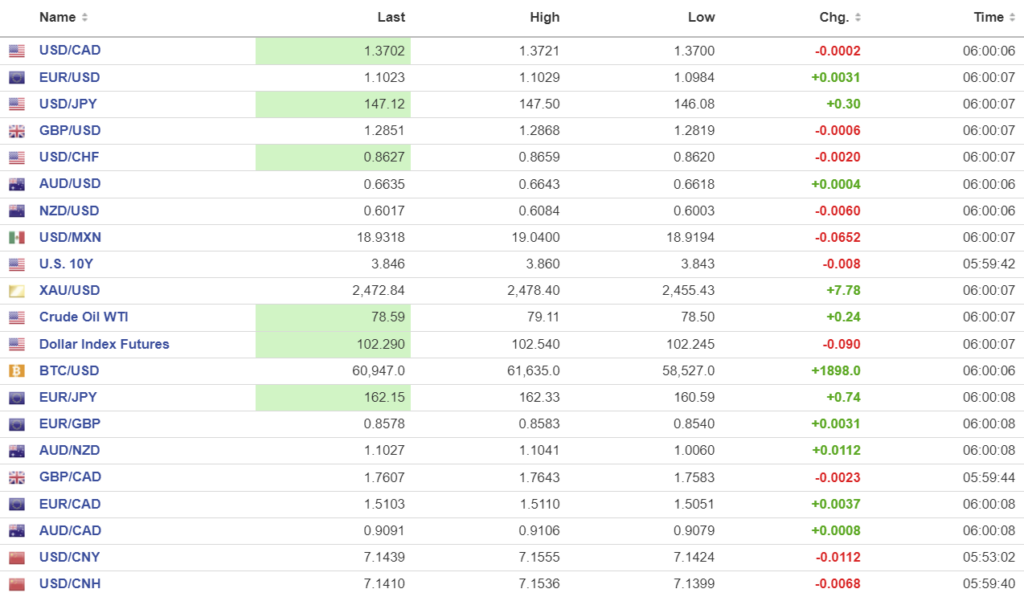Image resolution: width=1024 pixels, height=593 pixels.
Task: Sort by Chg. column sort arrows
Action: click(x=857, y=18)
